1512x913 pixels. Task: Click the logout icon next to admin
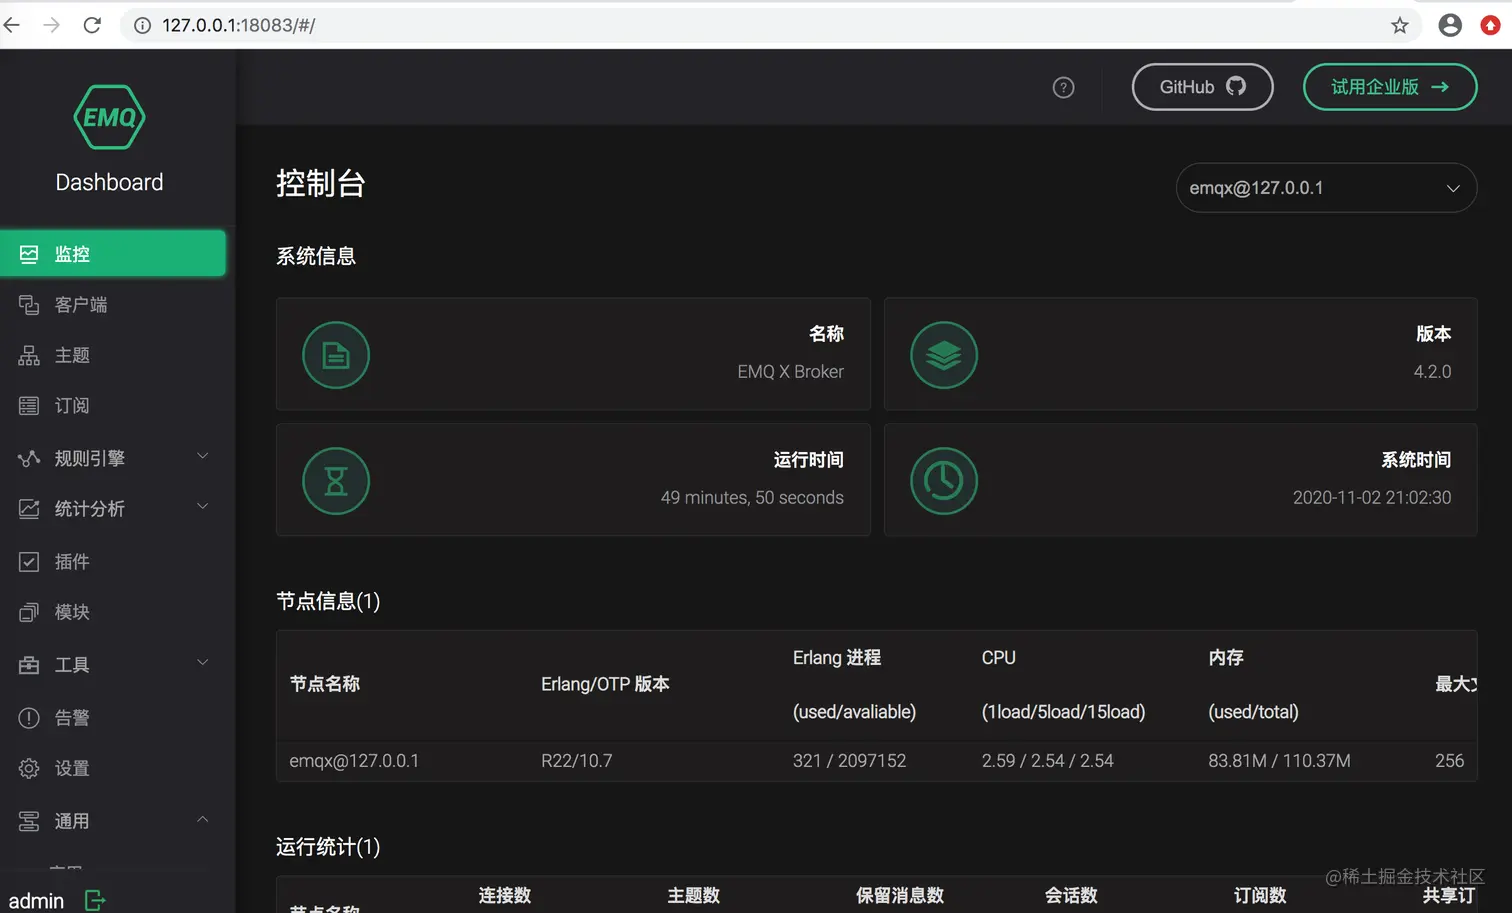95,901
